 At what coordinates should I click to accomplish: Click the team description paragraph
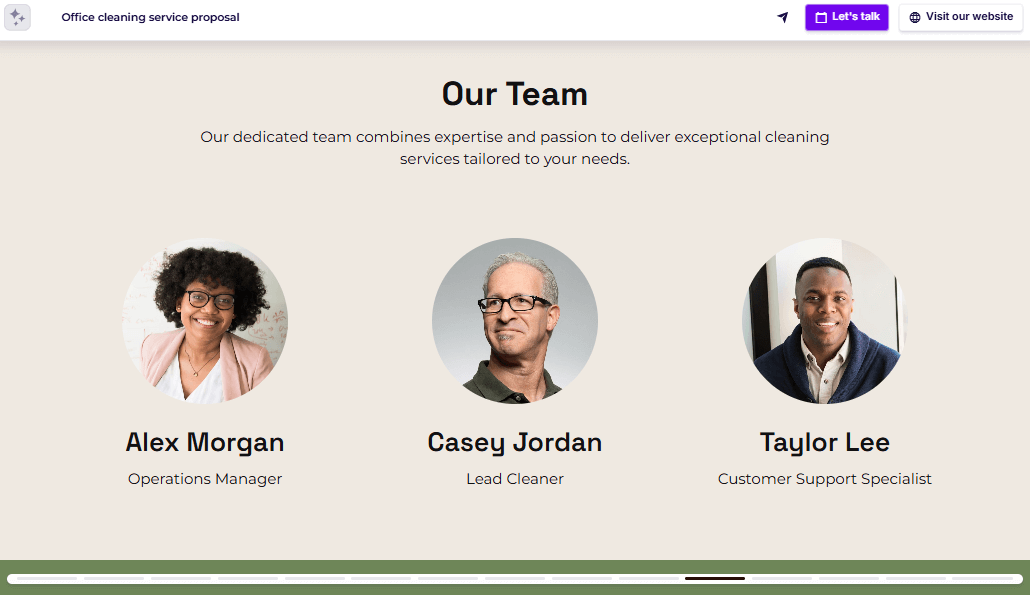tap(515, 147)
